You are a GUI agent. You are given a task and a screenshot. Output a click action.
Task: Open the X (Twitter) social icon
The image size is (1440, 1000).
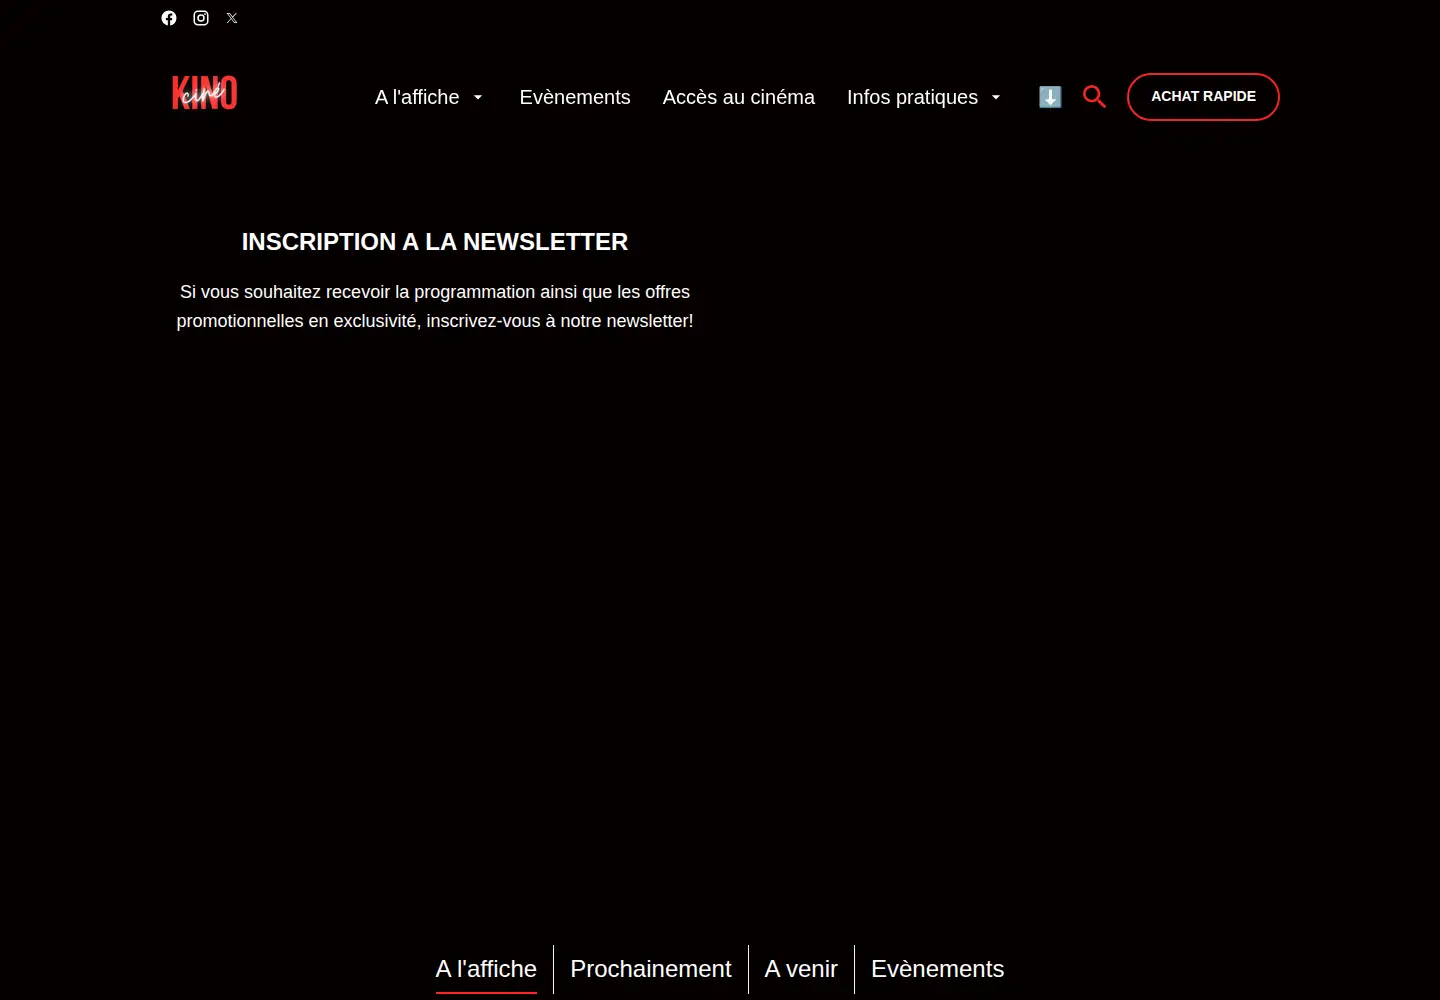coord(232,18)
